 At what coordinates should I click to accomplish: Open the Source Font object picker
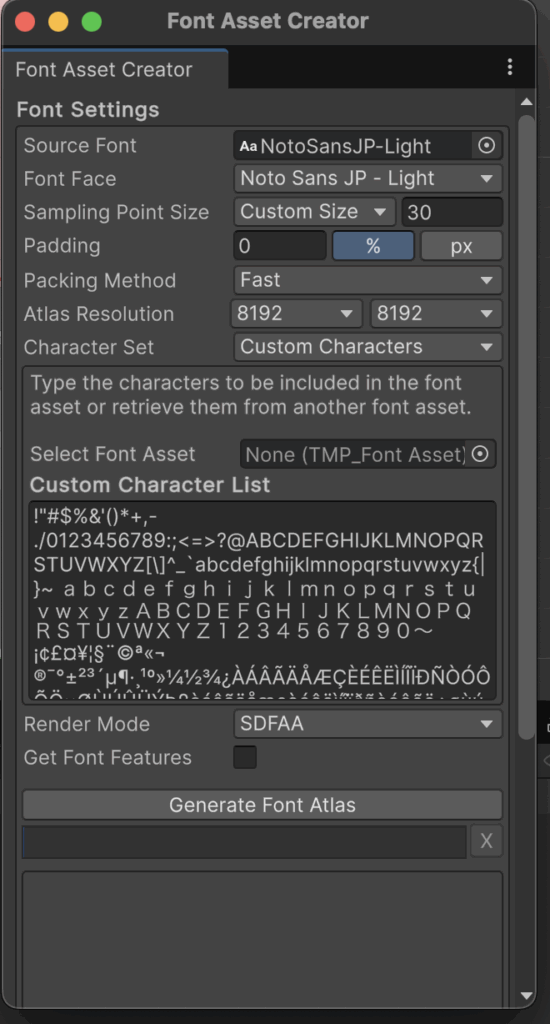tap(487, 146)
